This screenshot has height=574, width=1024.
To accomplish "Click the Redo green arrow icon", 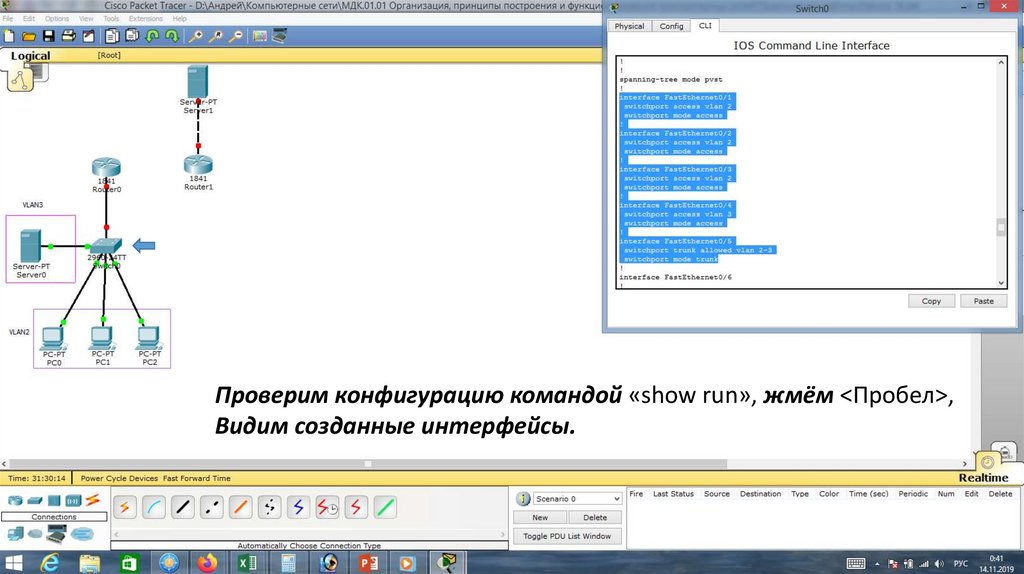I will click(172, 37).
